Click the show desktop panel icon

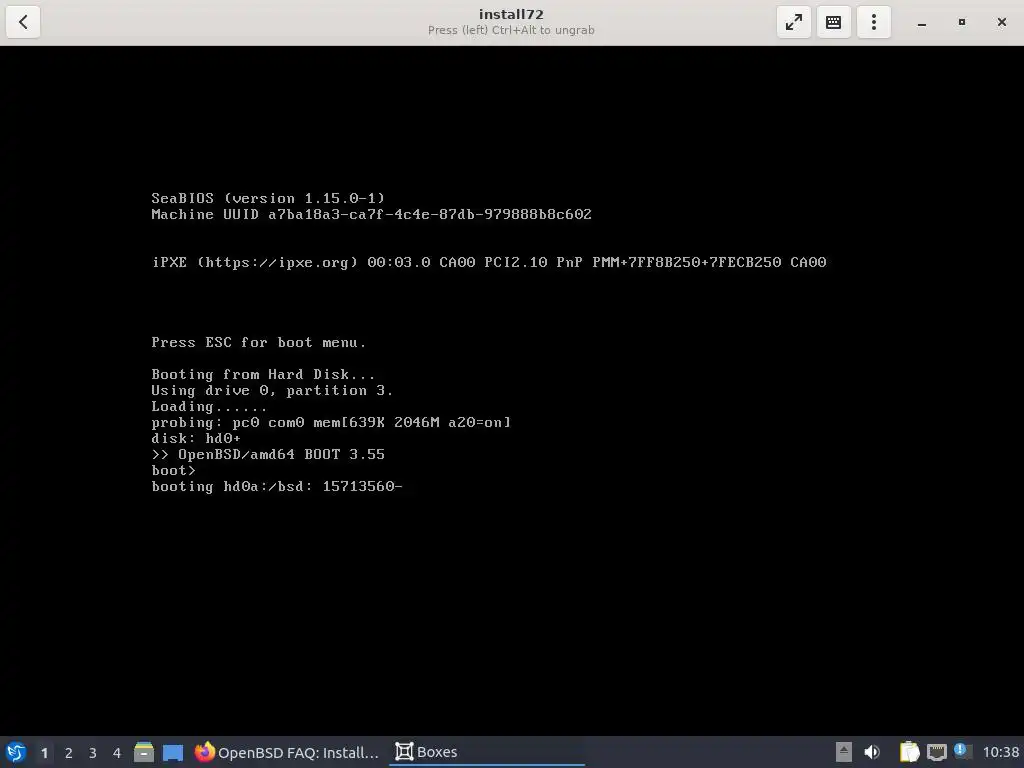[173, 752]
